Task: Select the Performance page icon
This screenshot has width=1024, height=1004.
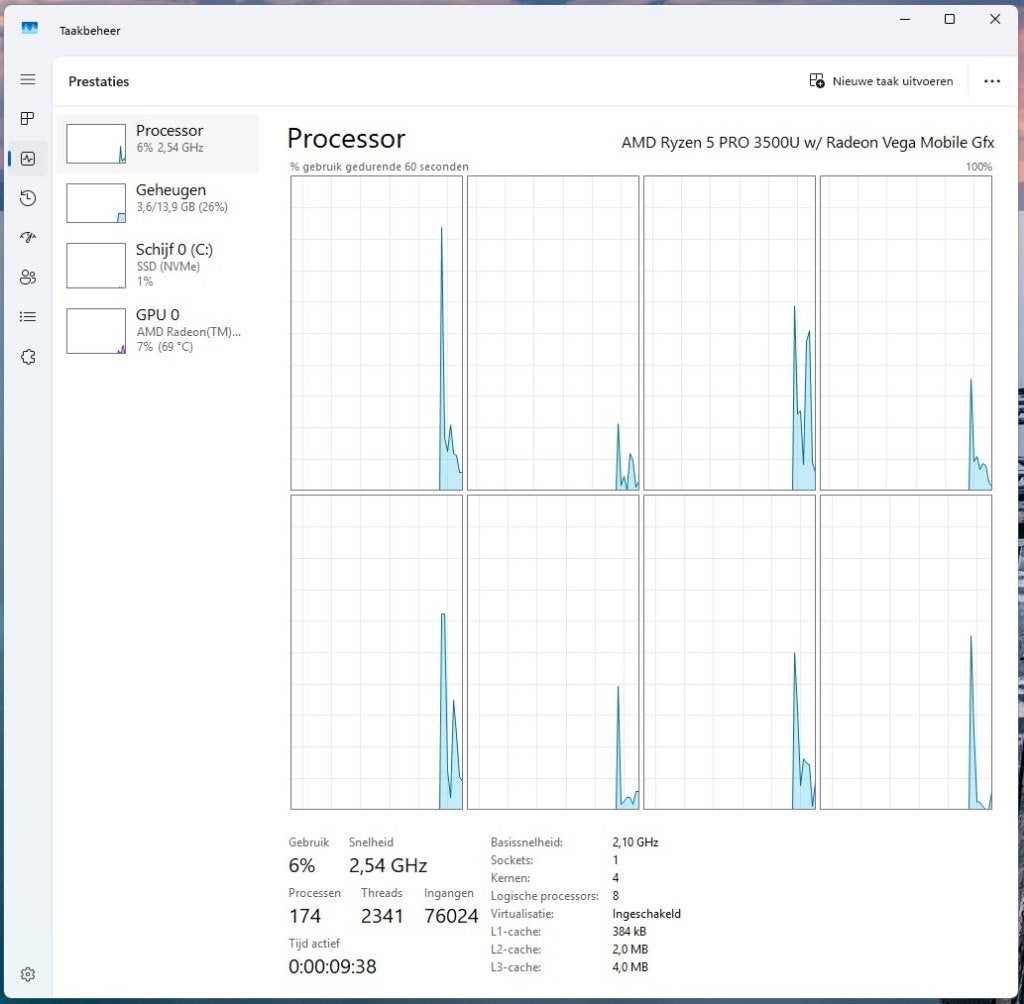Action: pos(27,159)
